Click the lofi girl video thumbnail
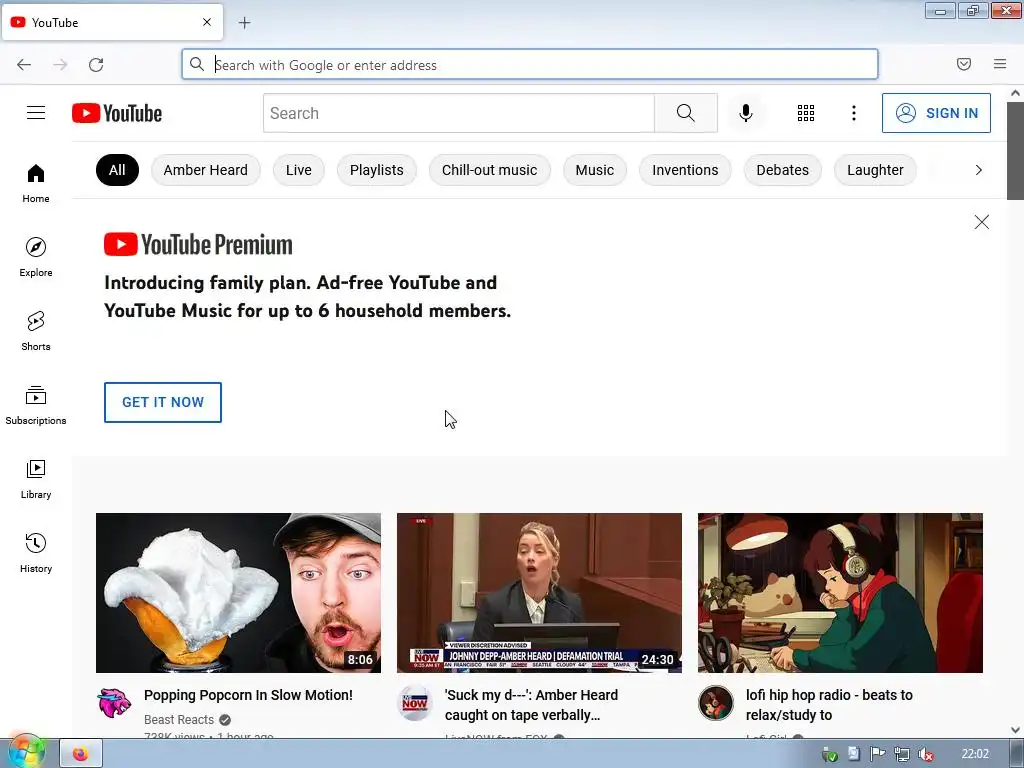 [840, 593]
